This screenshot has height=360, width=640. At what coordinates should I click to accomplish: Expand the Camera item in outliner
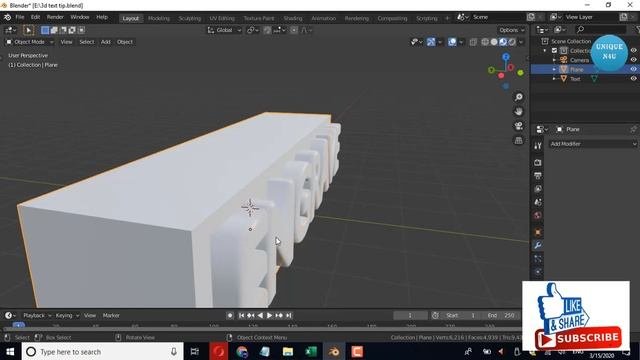554,60
